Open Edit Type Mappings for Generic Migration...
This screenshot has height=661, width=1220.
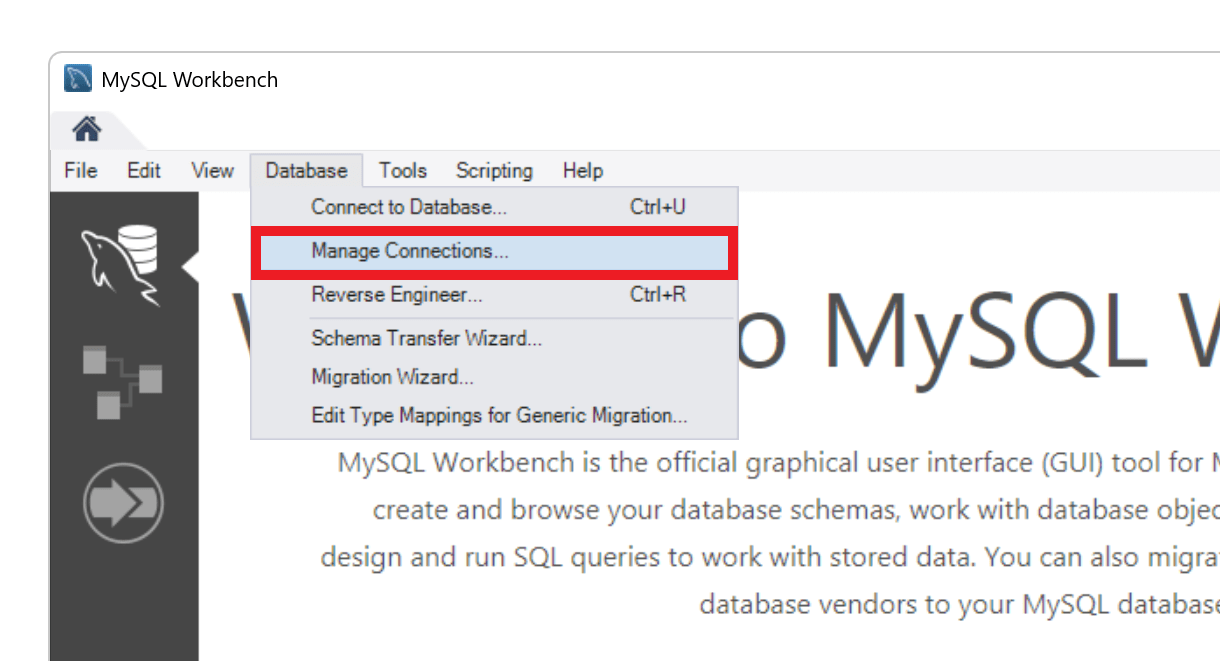(x=494, y=415)
